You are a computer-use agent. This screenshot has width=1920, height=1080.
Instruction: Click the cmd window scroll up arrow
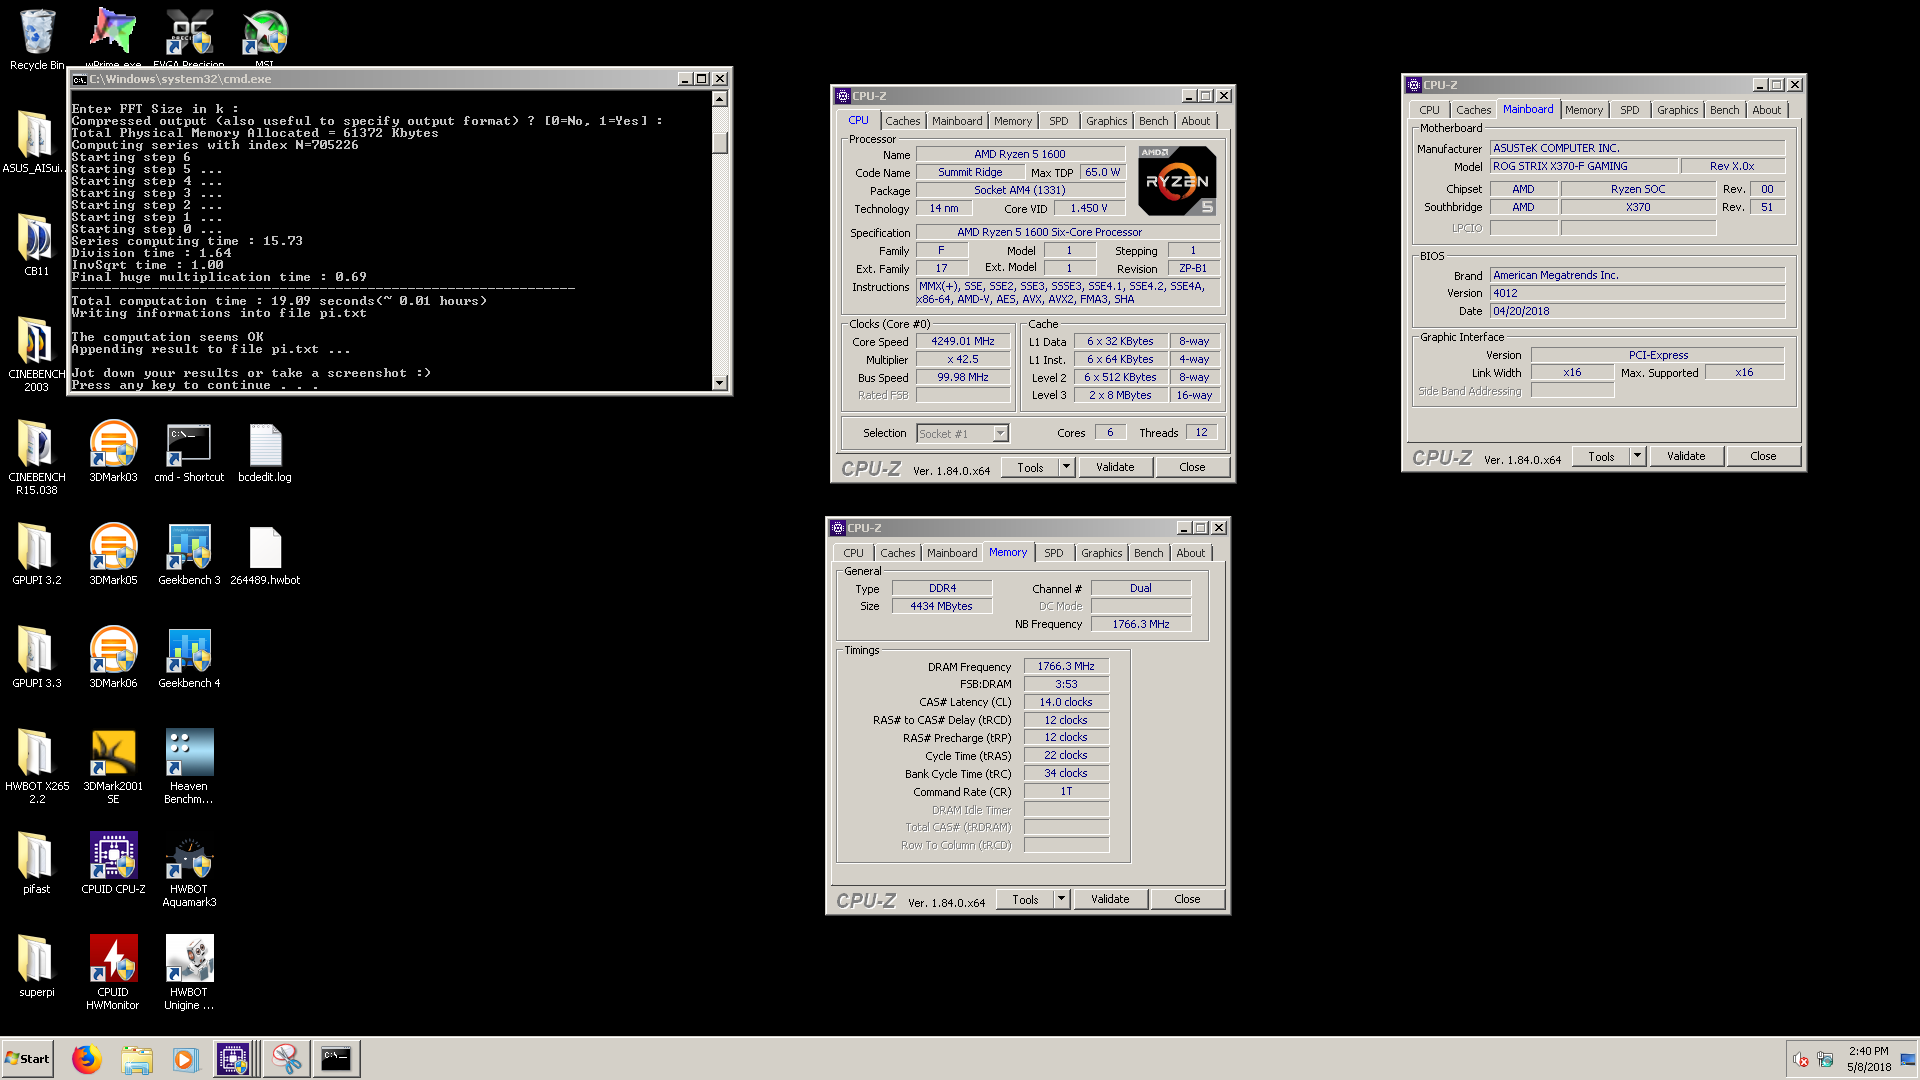pyautogui.click(x=719, y=99)
